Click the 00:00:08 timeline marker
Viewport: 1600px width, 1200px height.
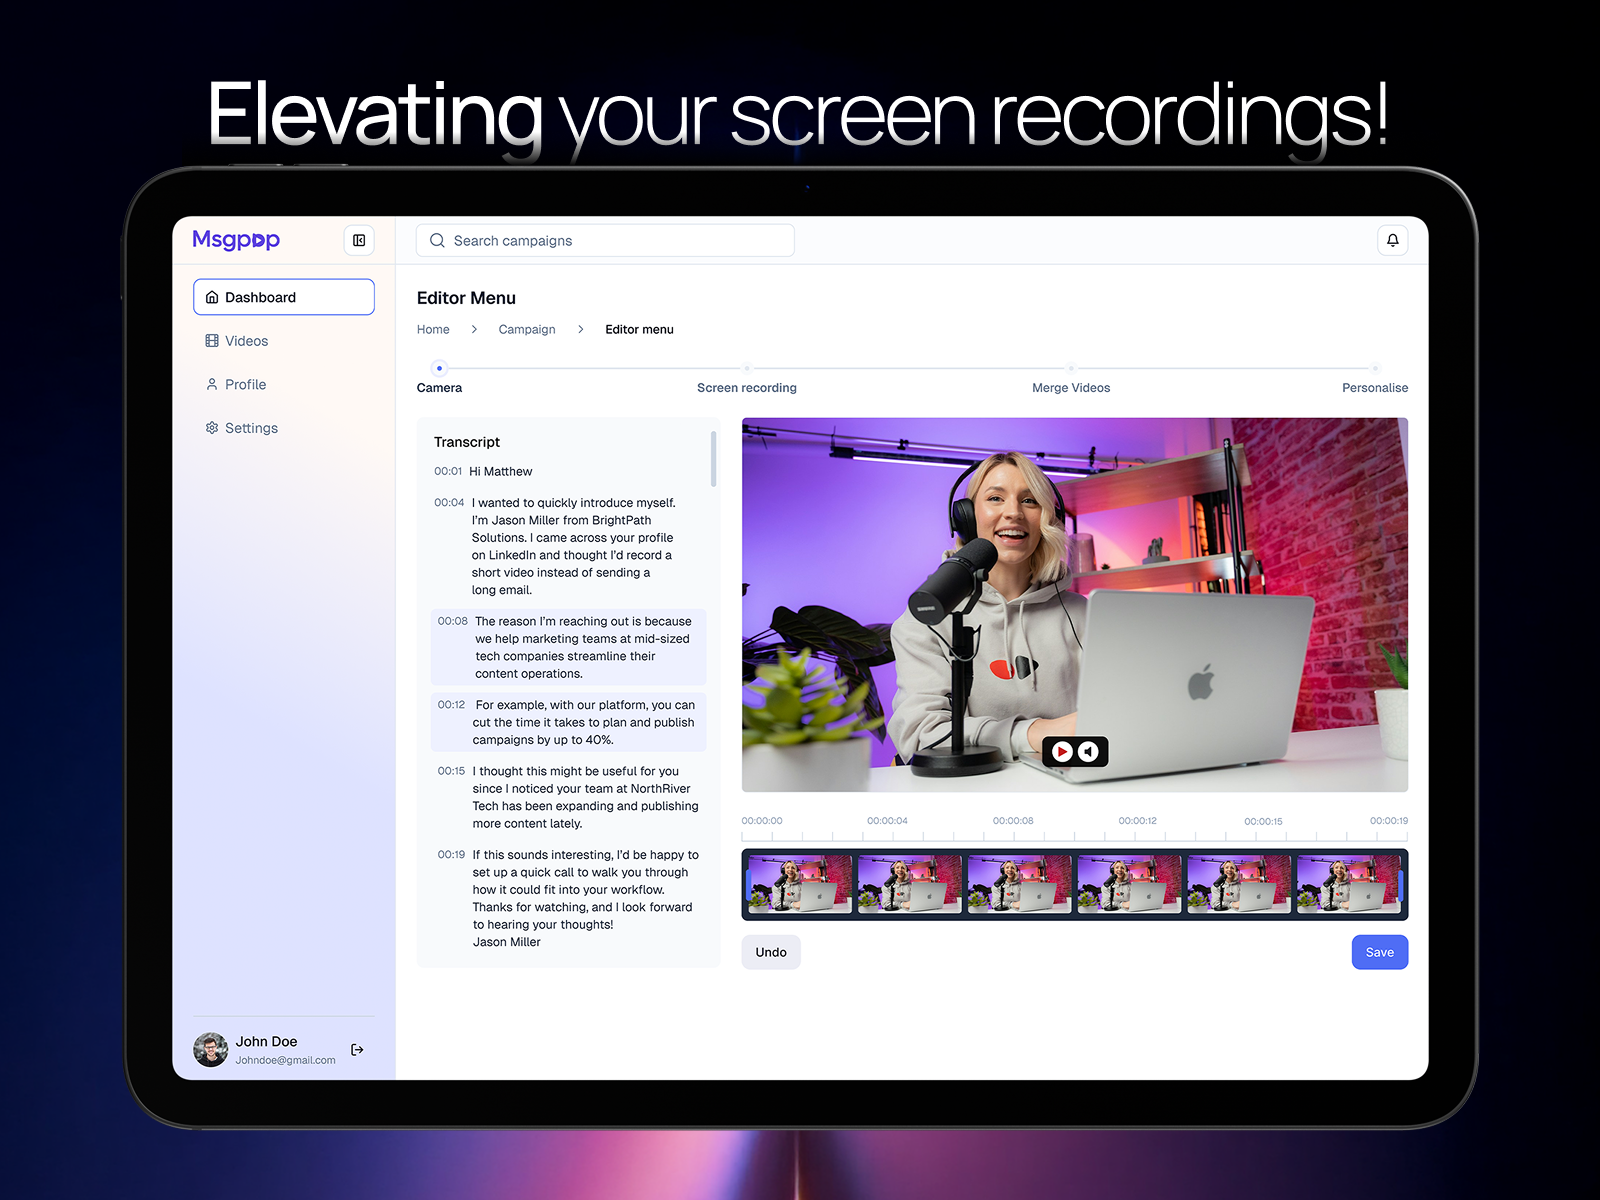1013,821
